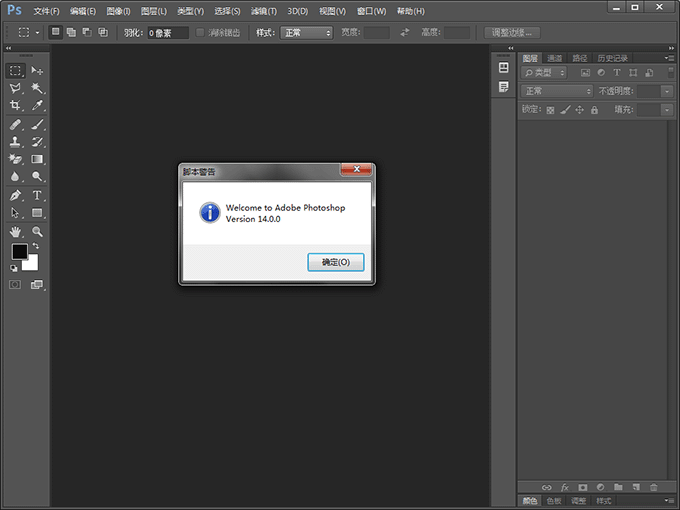The width and height of the screenshot is (680, 510).
Task: Select the Magic Wand tool
Action: click(x=37, y=88)
